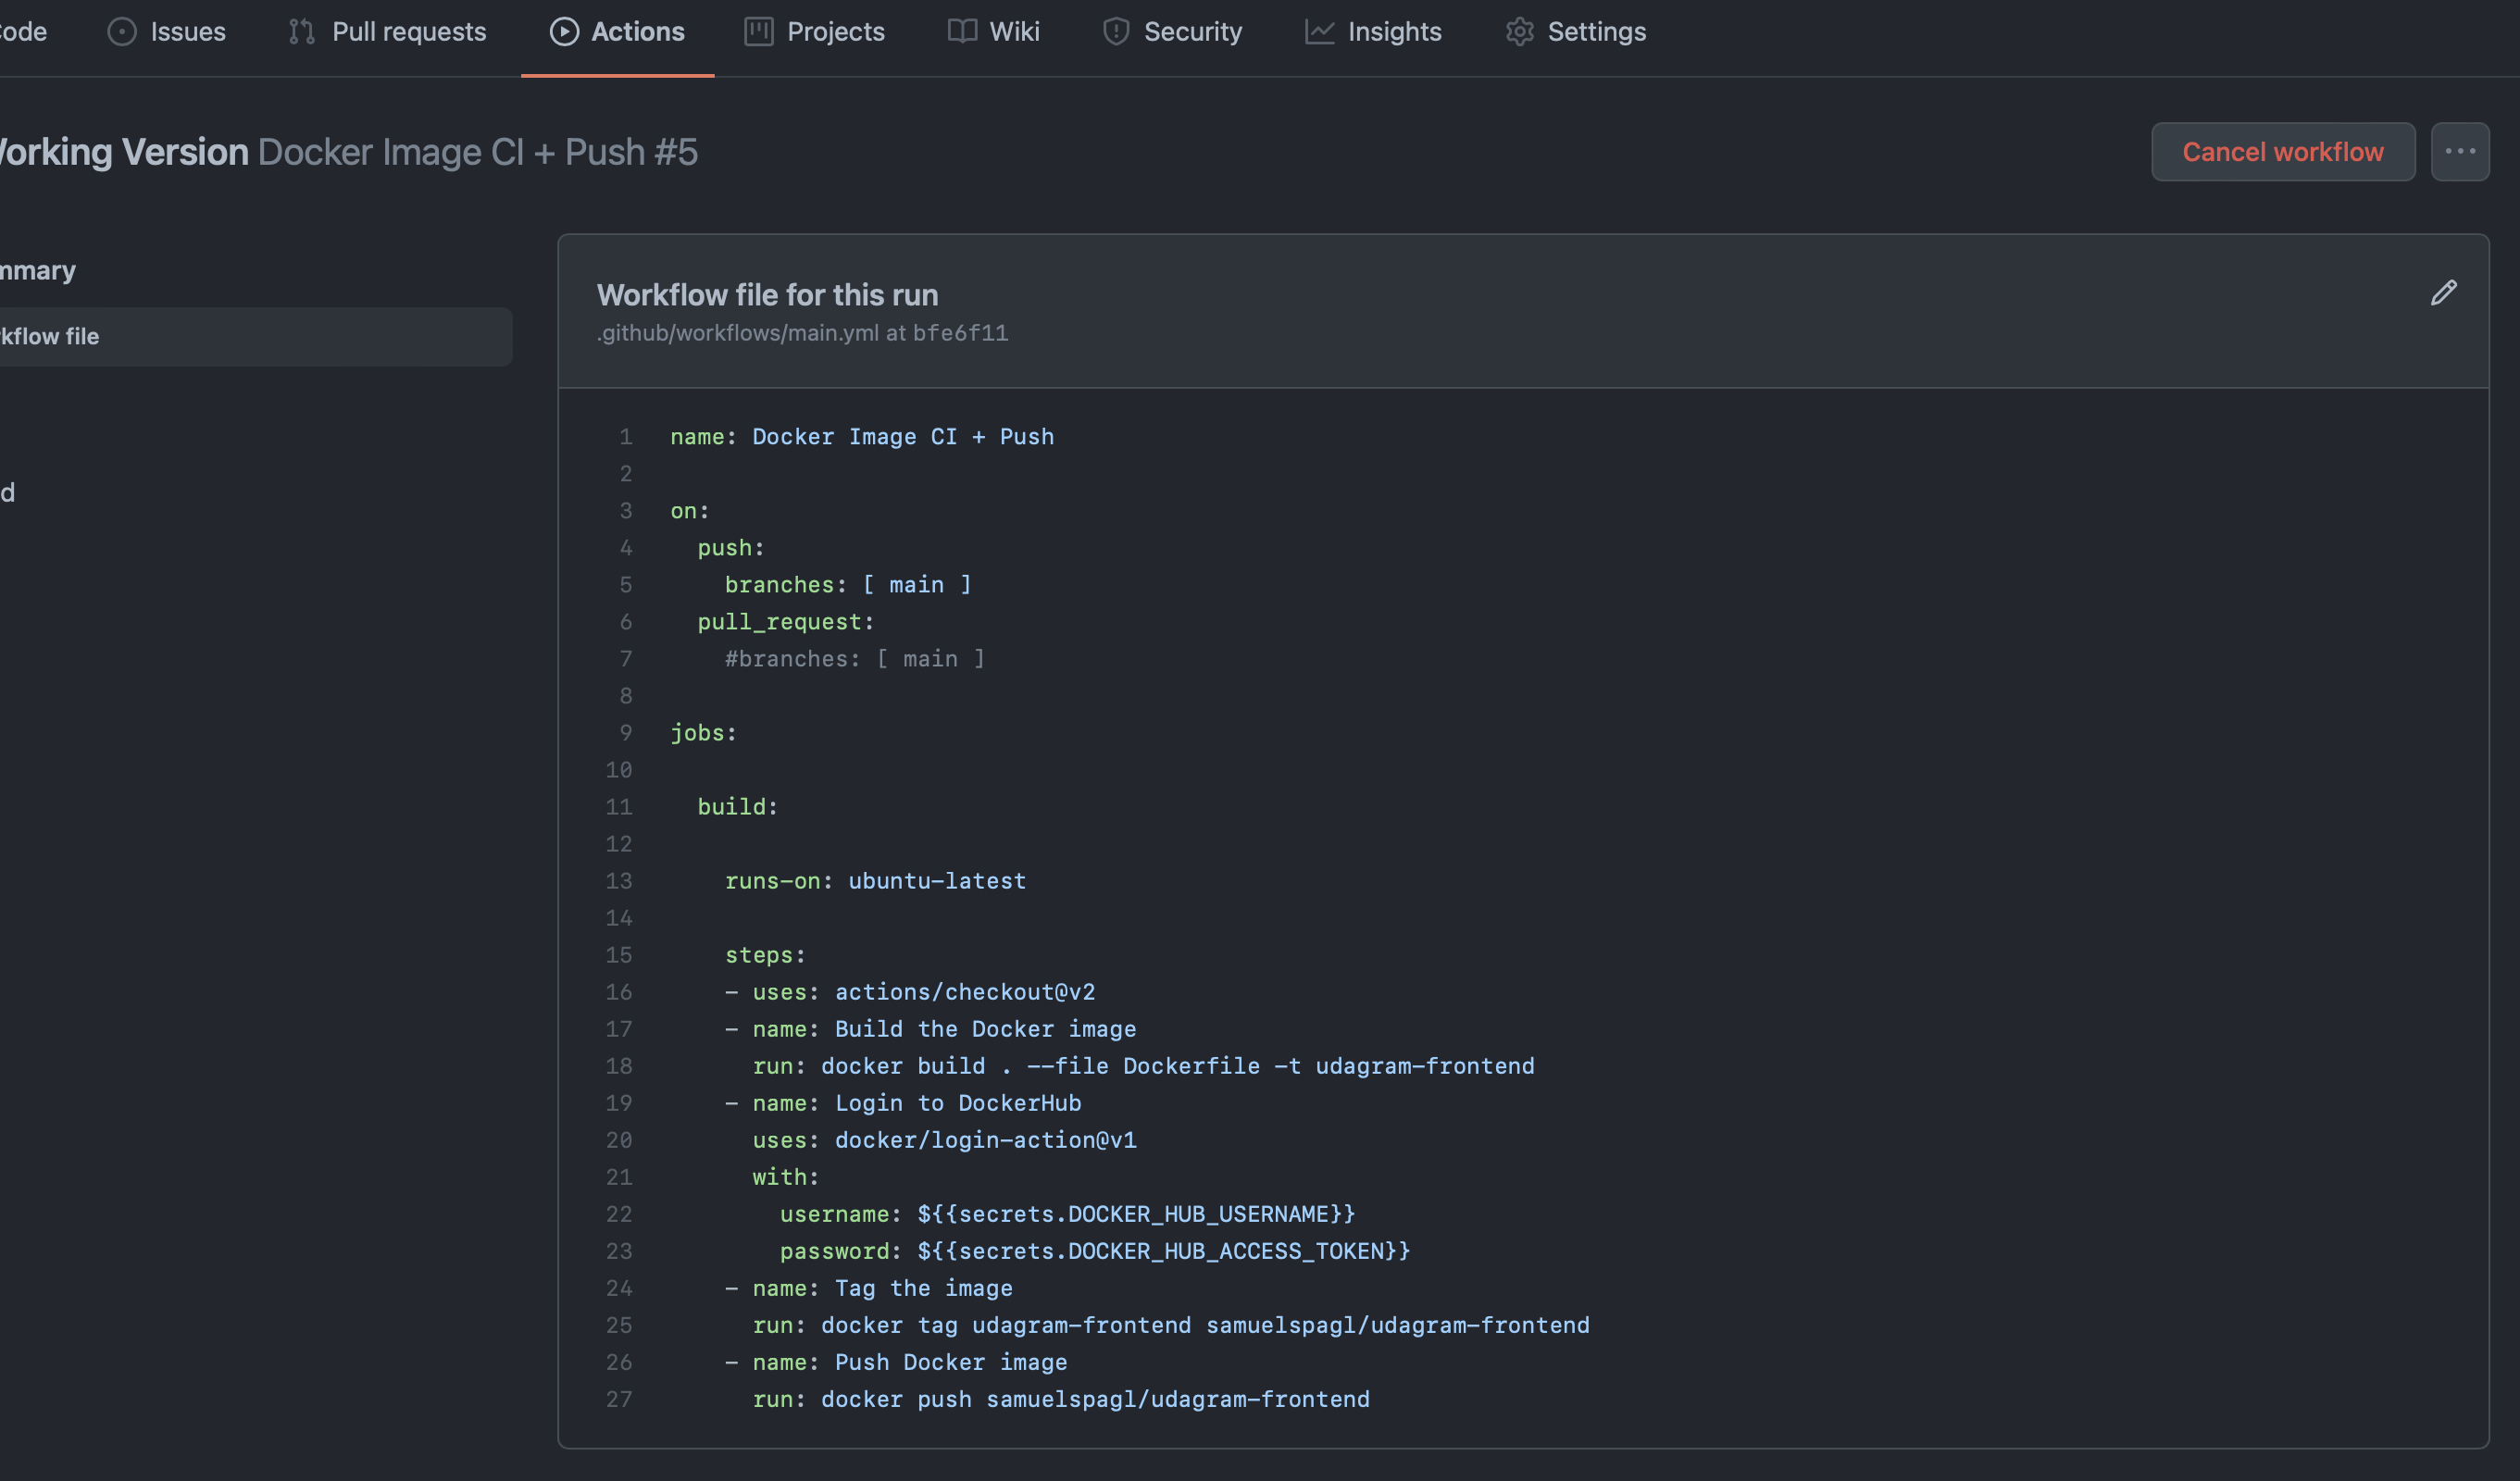
Task: Click the Security shield icon
Action: coord(1116,32)
